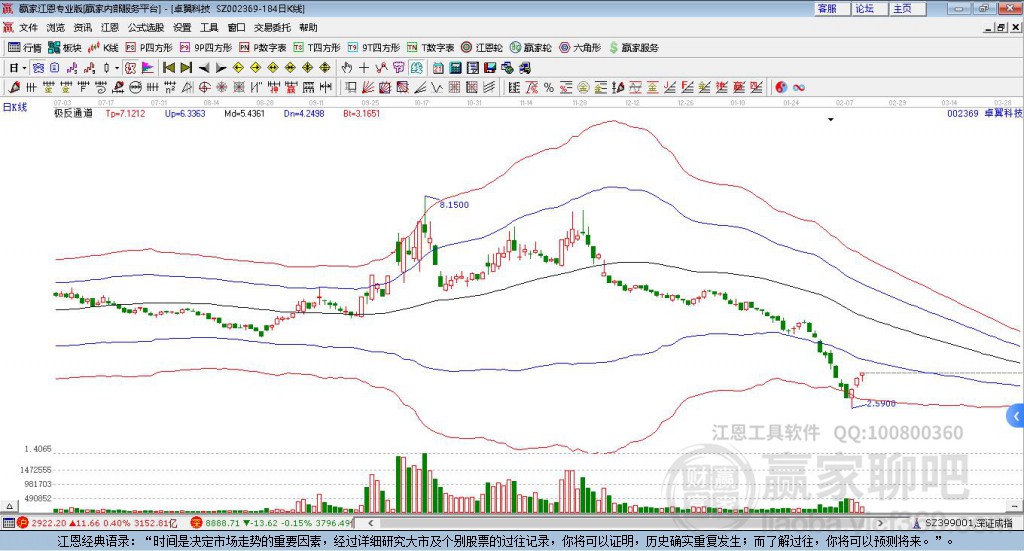This screenshot has width=1024, height=551.
Task: Move chart right with black arrow
Action: [221, 68]
